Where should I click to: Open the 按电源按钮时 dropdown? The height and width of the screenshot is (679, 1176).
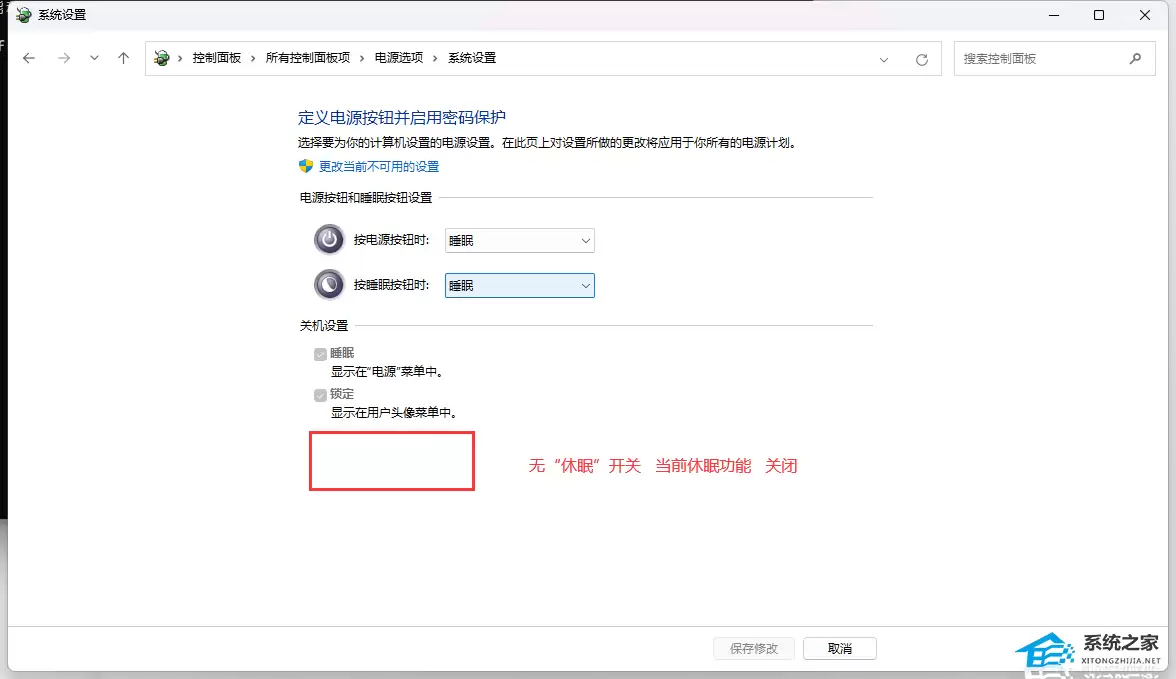click(519, 241)
